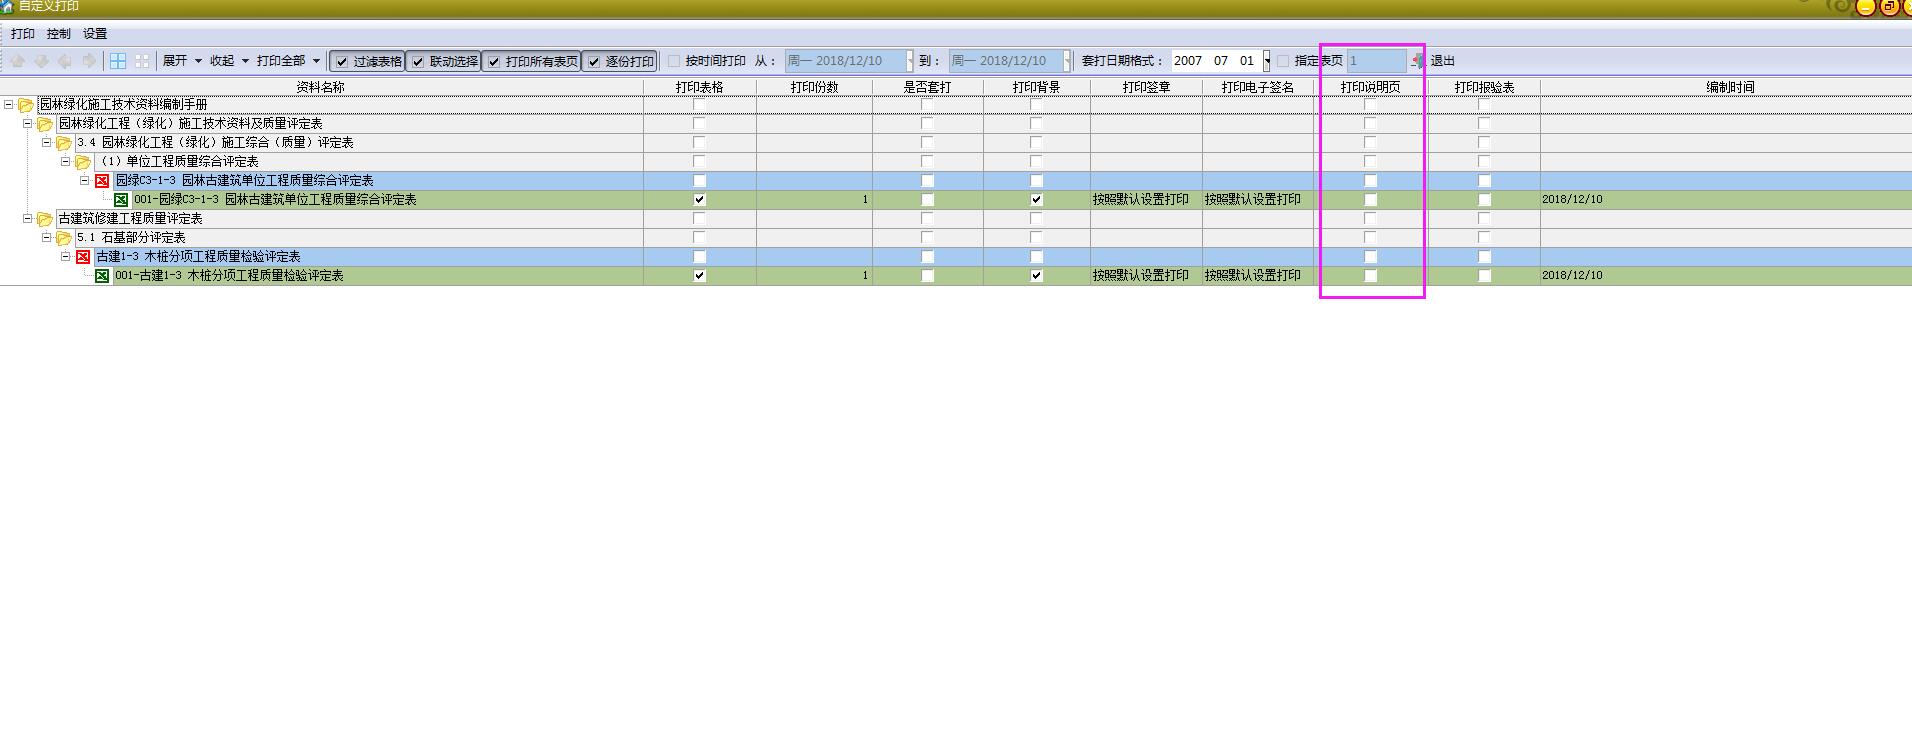This screenshot has height=751, width=1912.
Task: Click the 打印所有表页 toggle button
Action: [x=532, y=62]
